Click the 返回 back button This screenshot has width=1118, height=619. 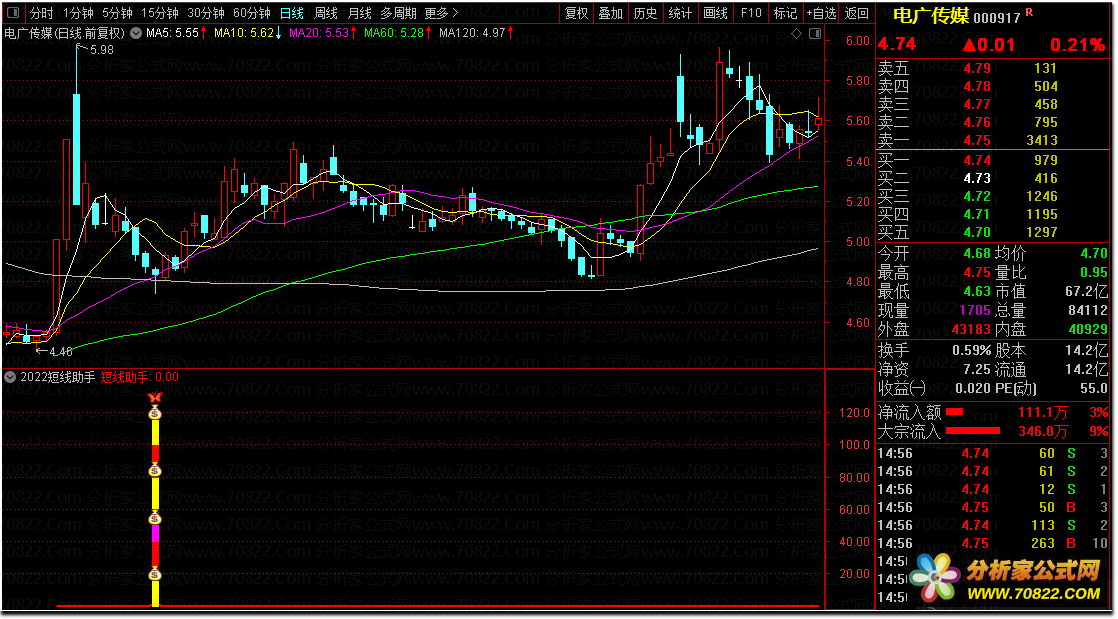click(856, 13)
